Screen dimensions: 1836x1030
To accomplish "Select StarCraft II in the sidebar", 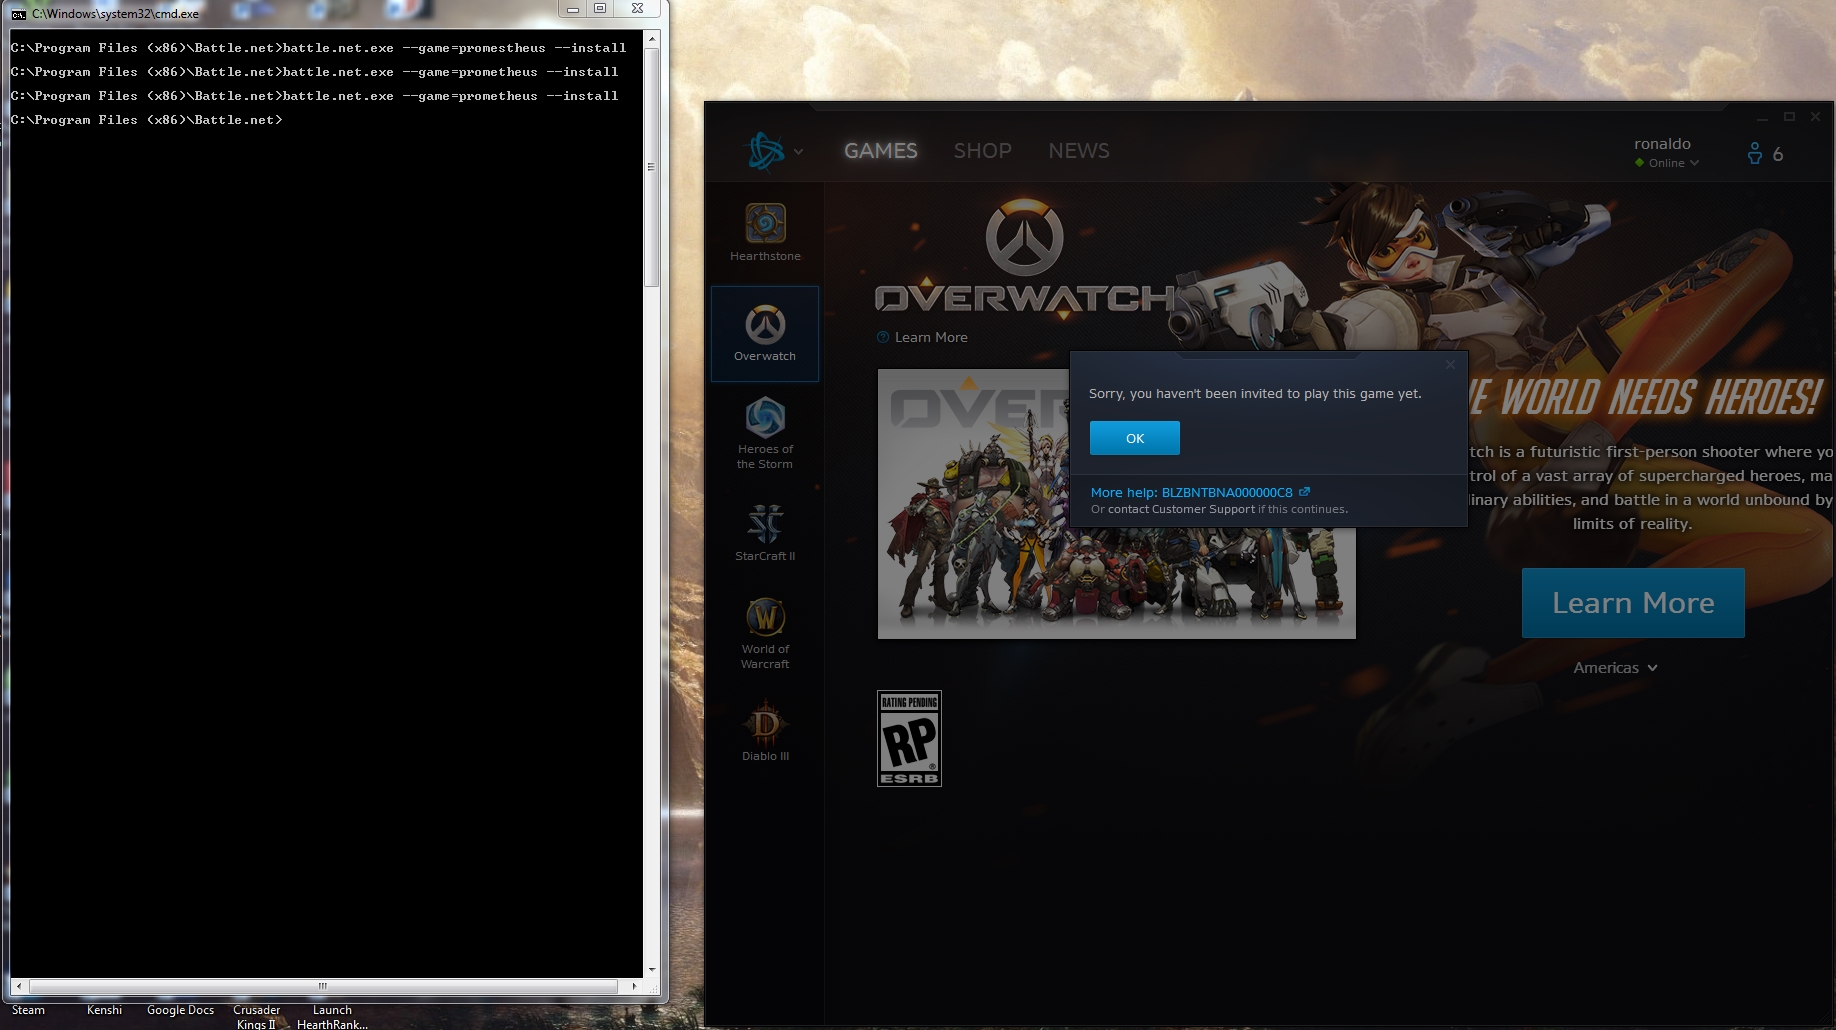I will point(765,533).
